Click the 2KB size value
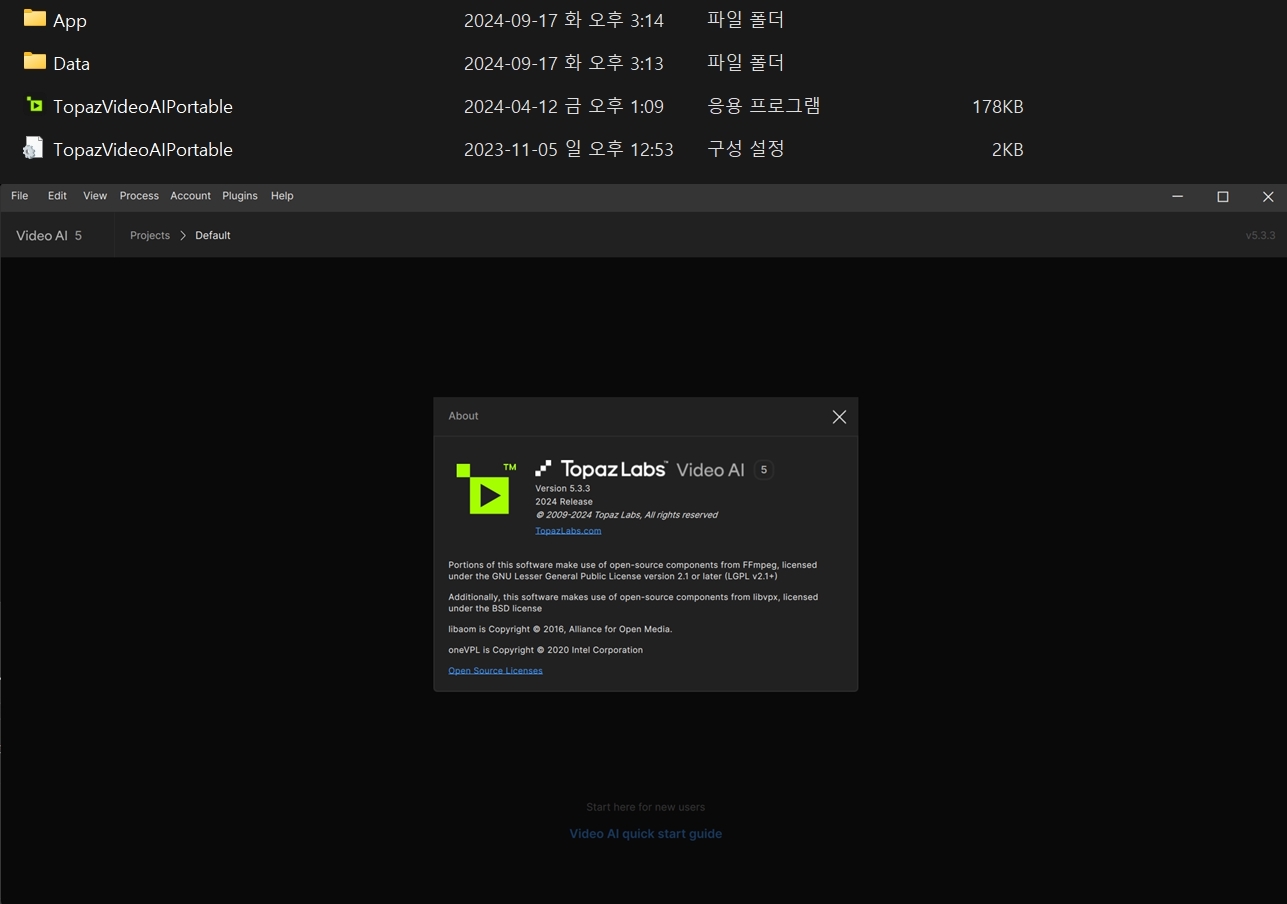Image resolution: width=1287 pixels, height=904 pixels. 1007,150
